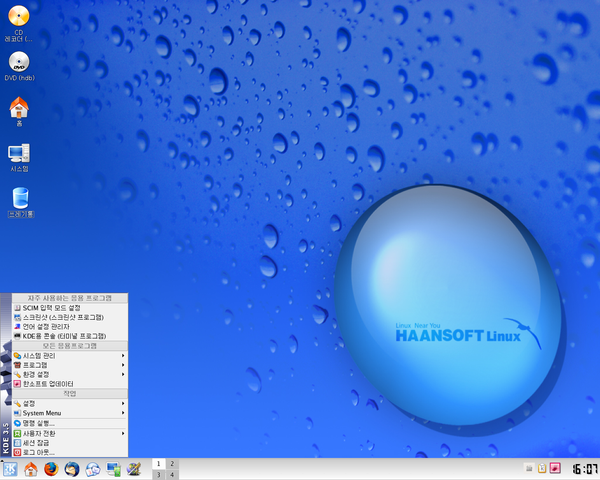This screenshot has height=480, width=600.
Task: Click the Klipper clipboard tray icon
Action: pyautogui.click(x=542, y=468)
